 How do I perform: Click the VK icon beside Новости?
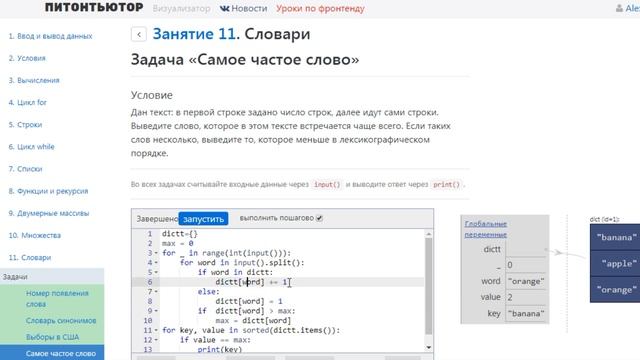pos(224,8)
